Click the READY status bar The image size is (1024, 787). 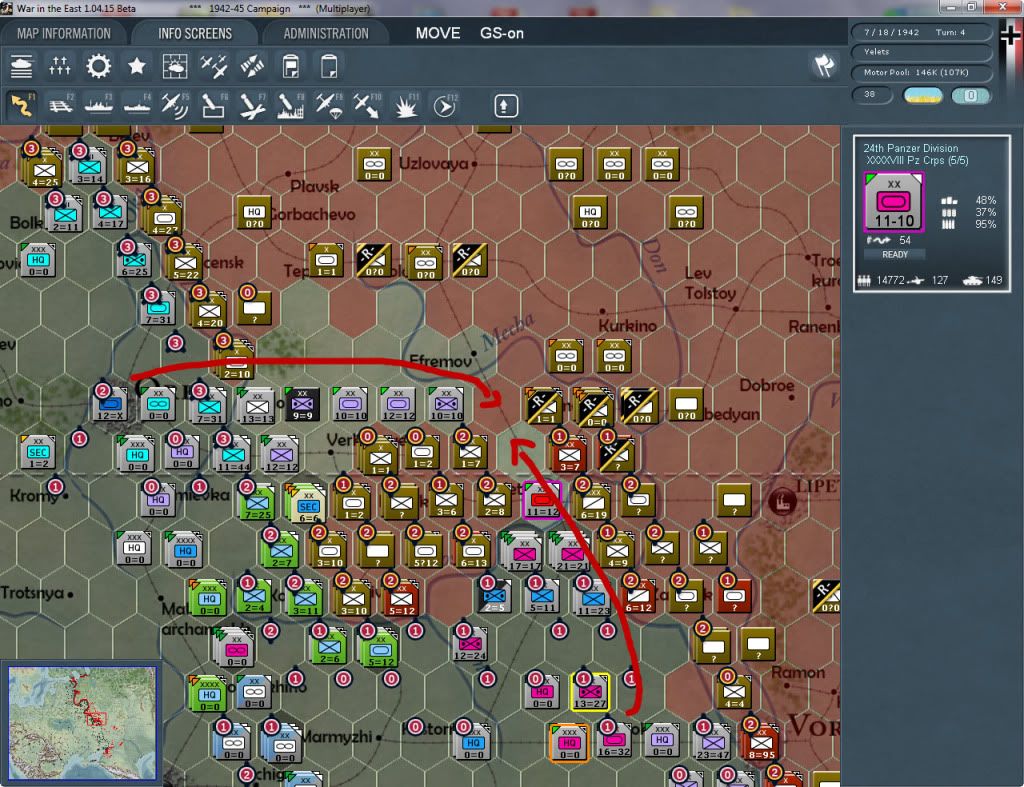click(x=895, y=254)
